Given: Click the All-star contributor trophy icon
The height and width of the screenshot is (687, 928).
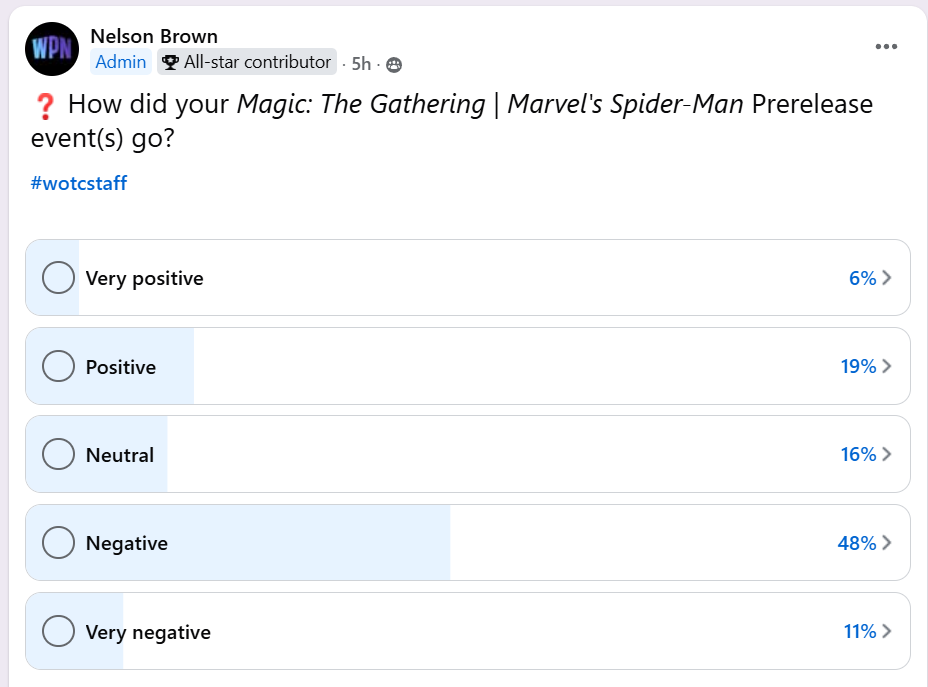Looking at the screenshot, I should [170, 62].
